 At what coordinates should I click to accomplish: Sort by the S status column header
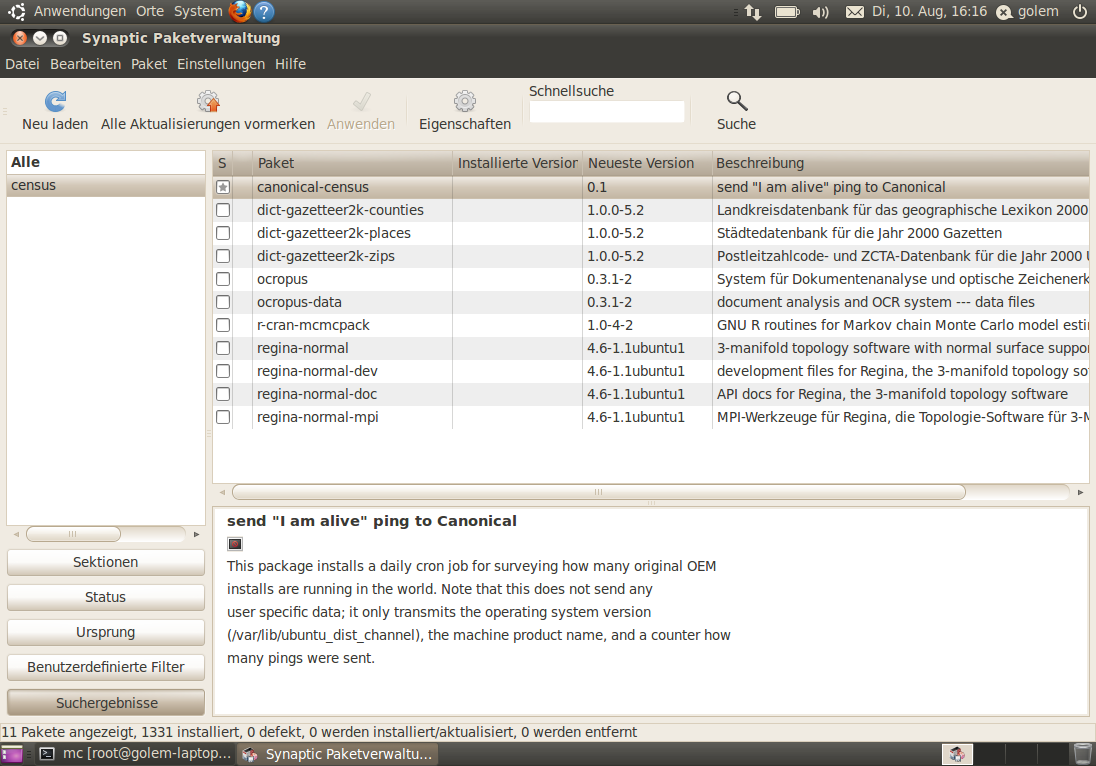pos(222,163)
